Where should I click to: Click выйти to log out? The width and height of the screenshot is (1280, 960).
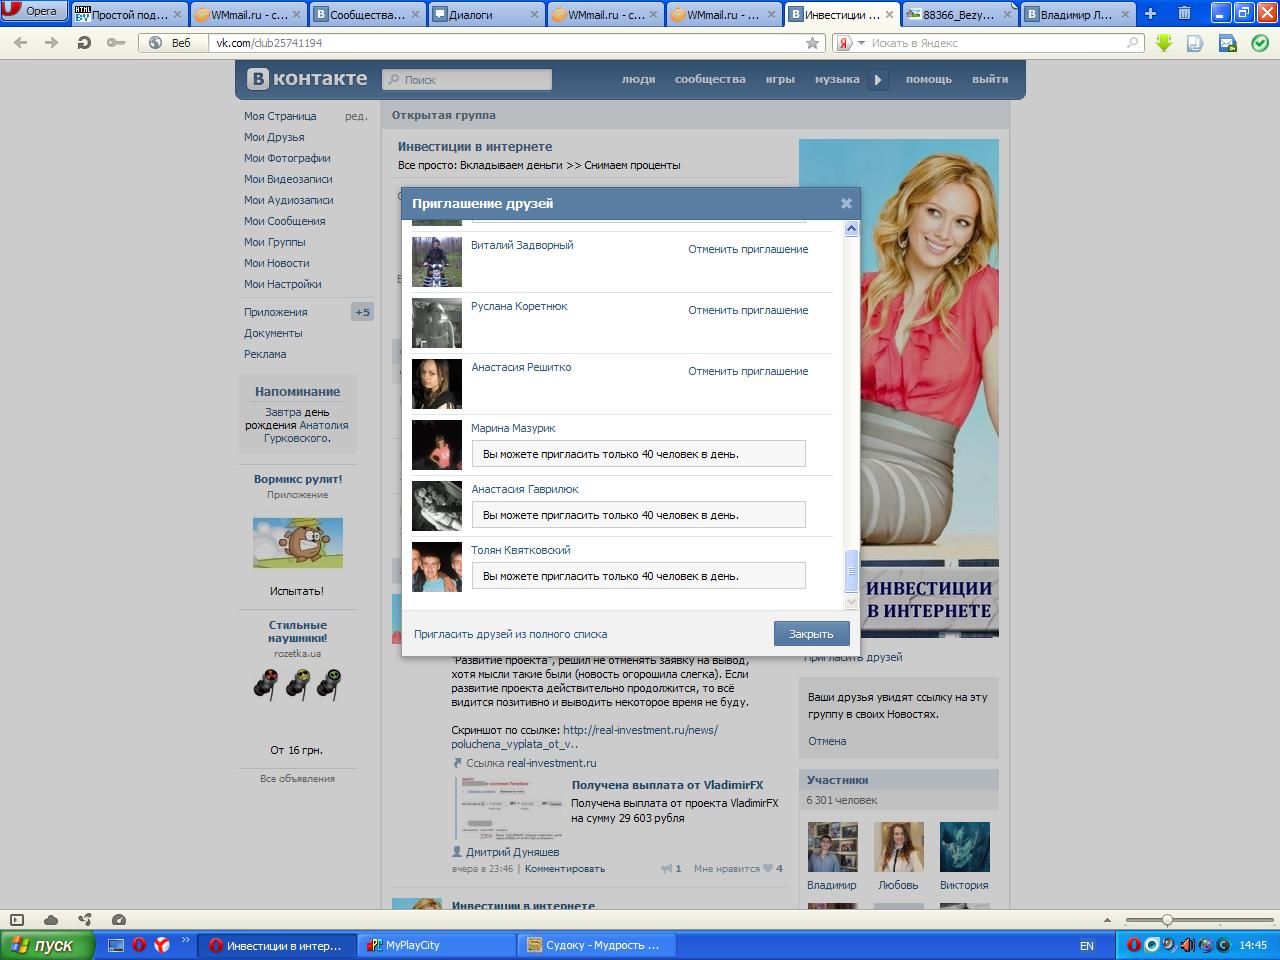point(990,79)
